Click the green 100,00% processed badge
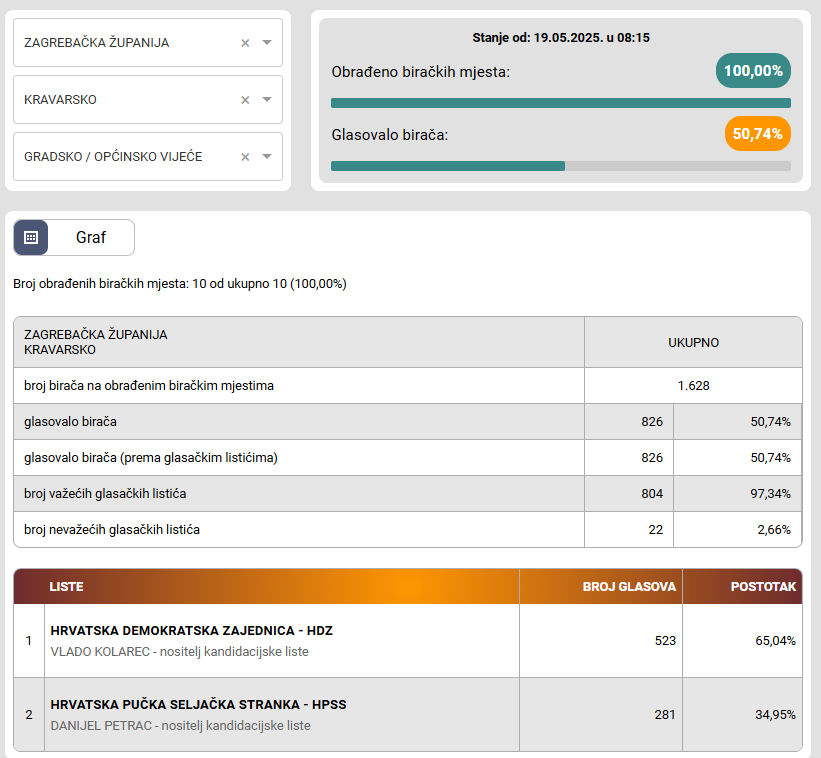The image size is (821, 758). (753, 71)
